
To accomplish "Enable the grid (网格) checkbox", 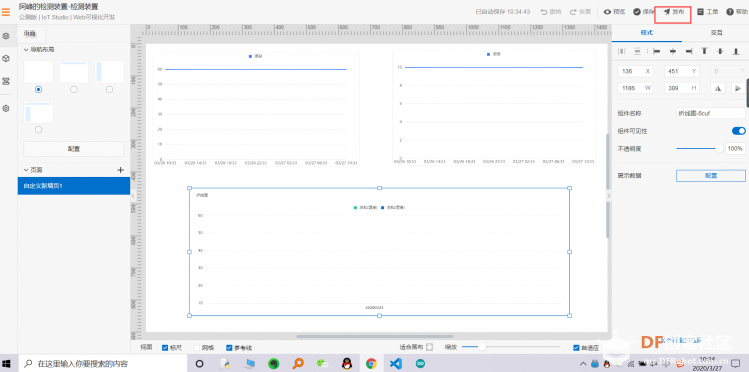I will click(197, 348).
